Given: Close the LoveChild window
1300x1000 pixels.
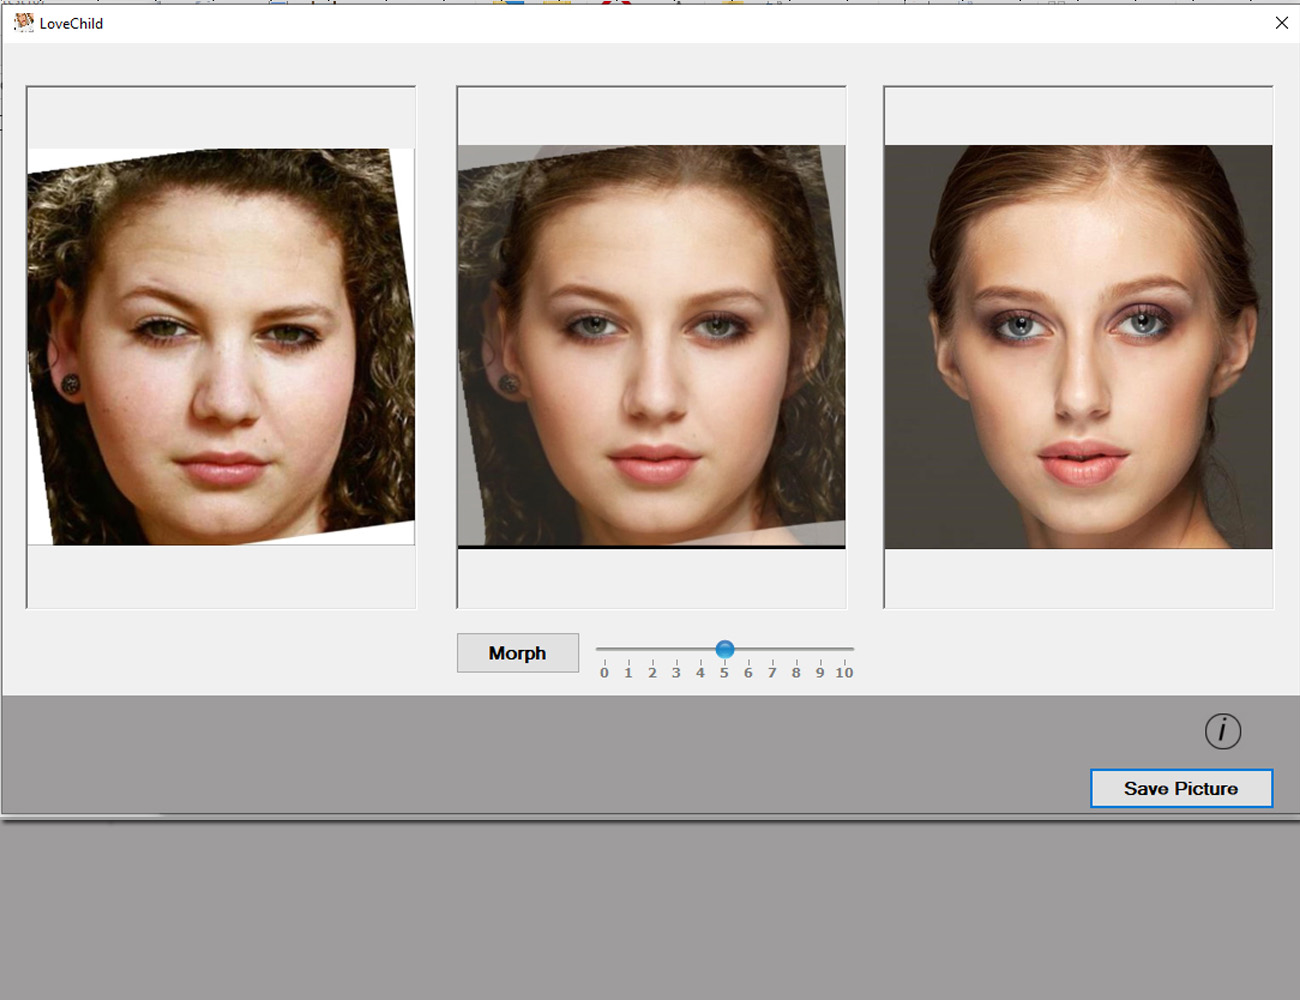Looking at the screenshot, I should pos(1281,23).
